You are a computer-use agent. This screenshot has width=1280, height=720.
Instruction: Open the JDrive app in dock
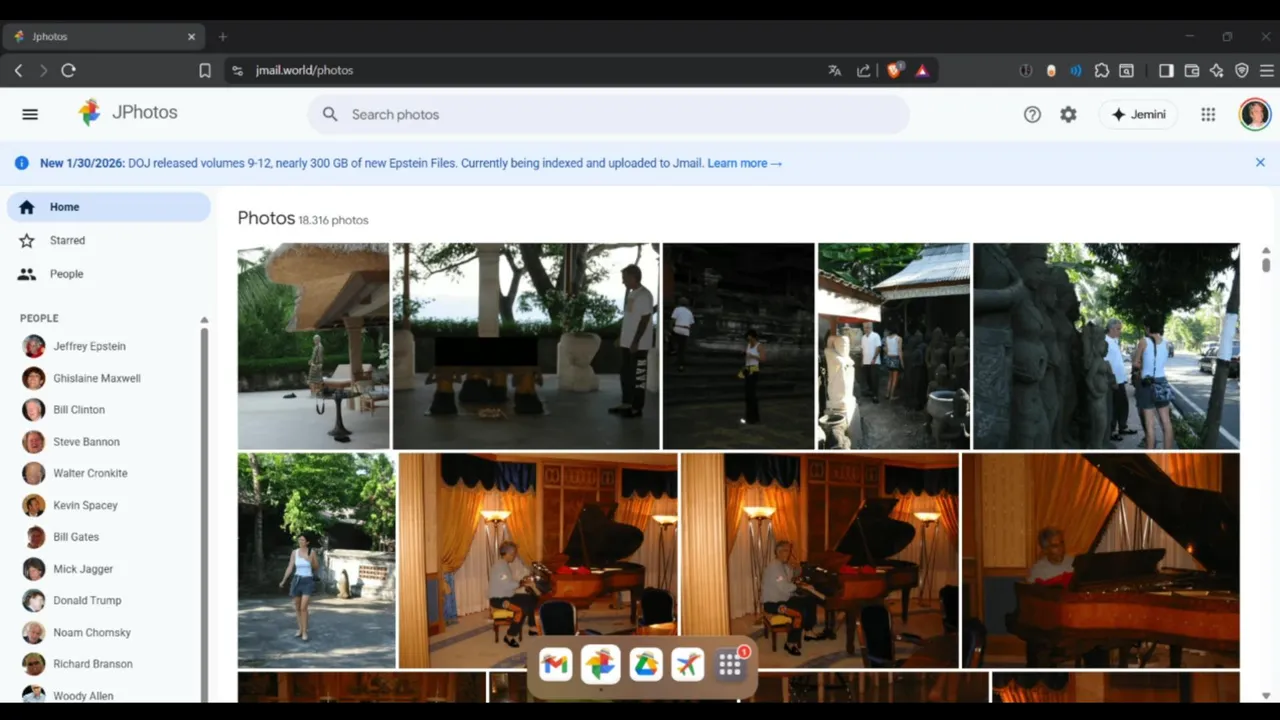click(645, 665)
